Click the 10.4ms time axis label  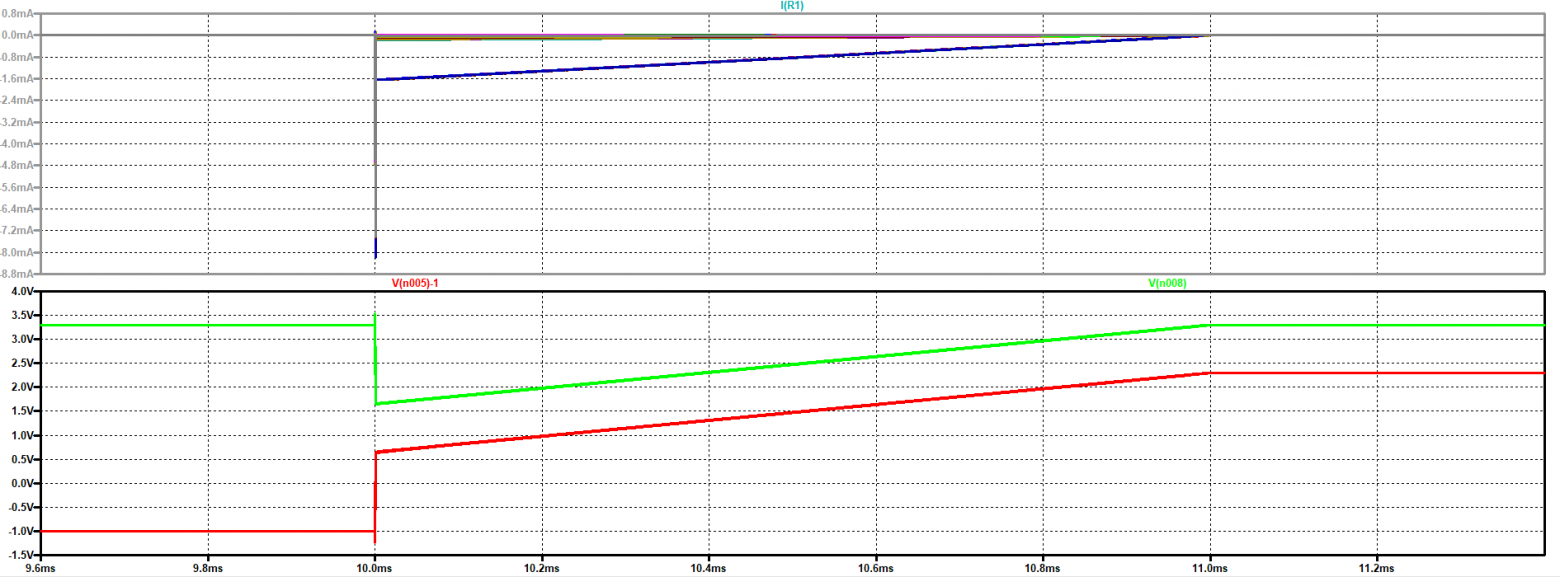(x=708, y=568)
